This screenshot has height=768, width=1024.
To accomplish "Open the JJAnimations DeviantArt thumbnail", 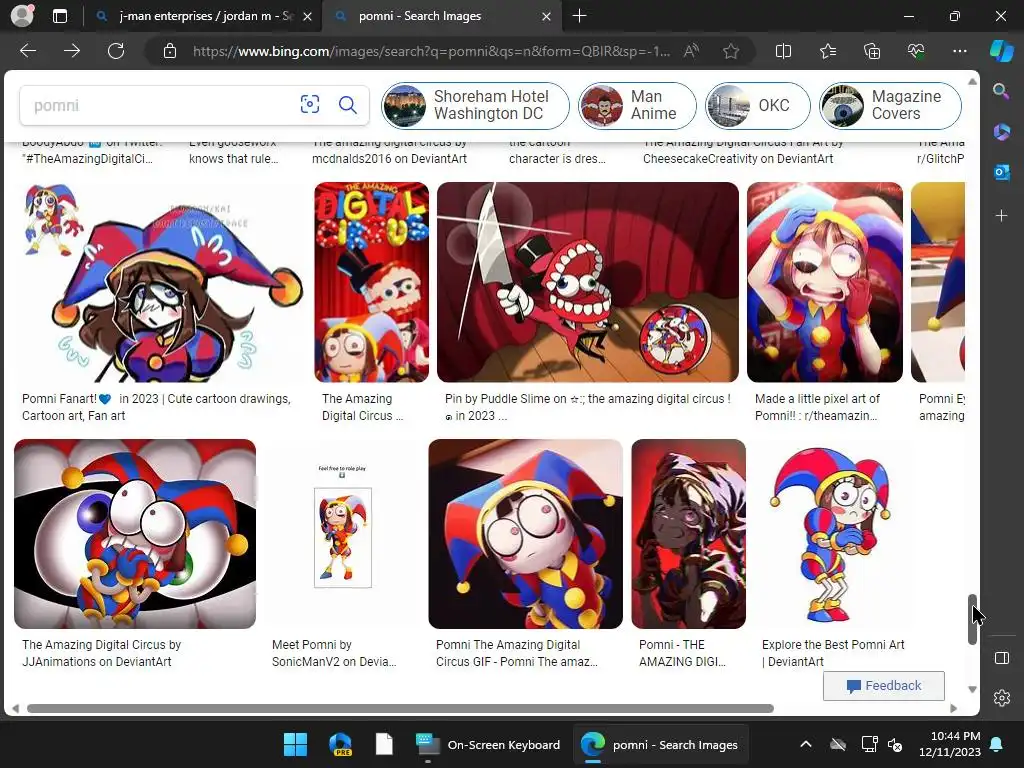I will 135,534.
